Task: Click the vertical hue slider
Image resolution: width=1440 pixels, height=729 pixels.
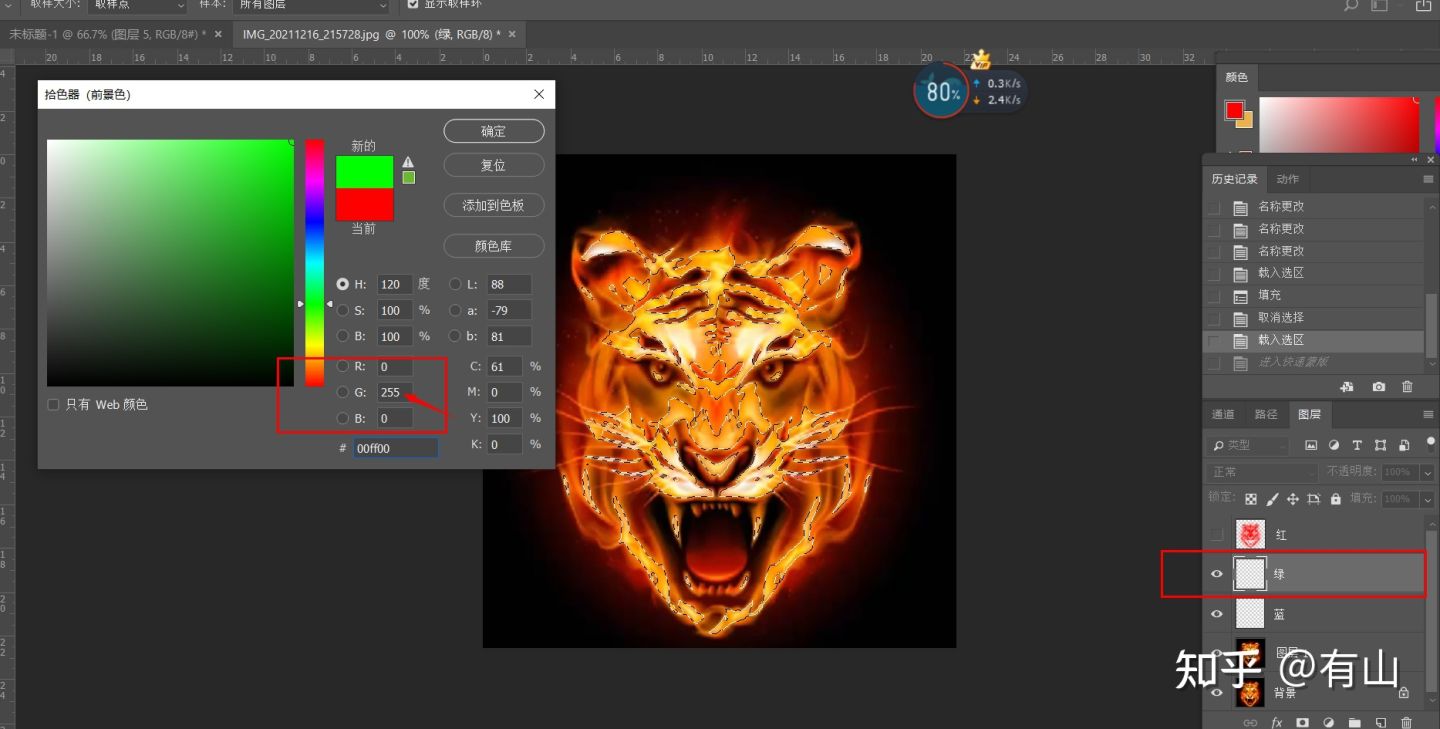Action: point(315,263)
